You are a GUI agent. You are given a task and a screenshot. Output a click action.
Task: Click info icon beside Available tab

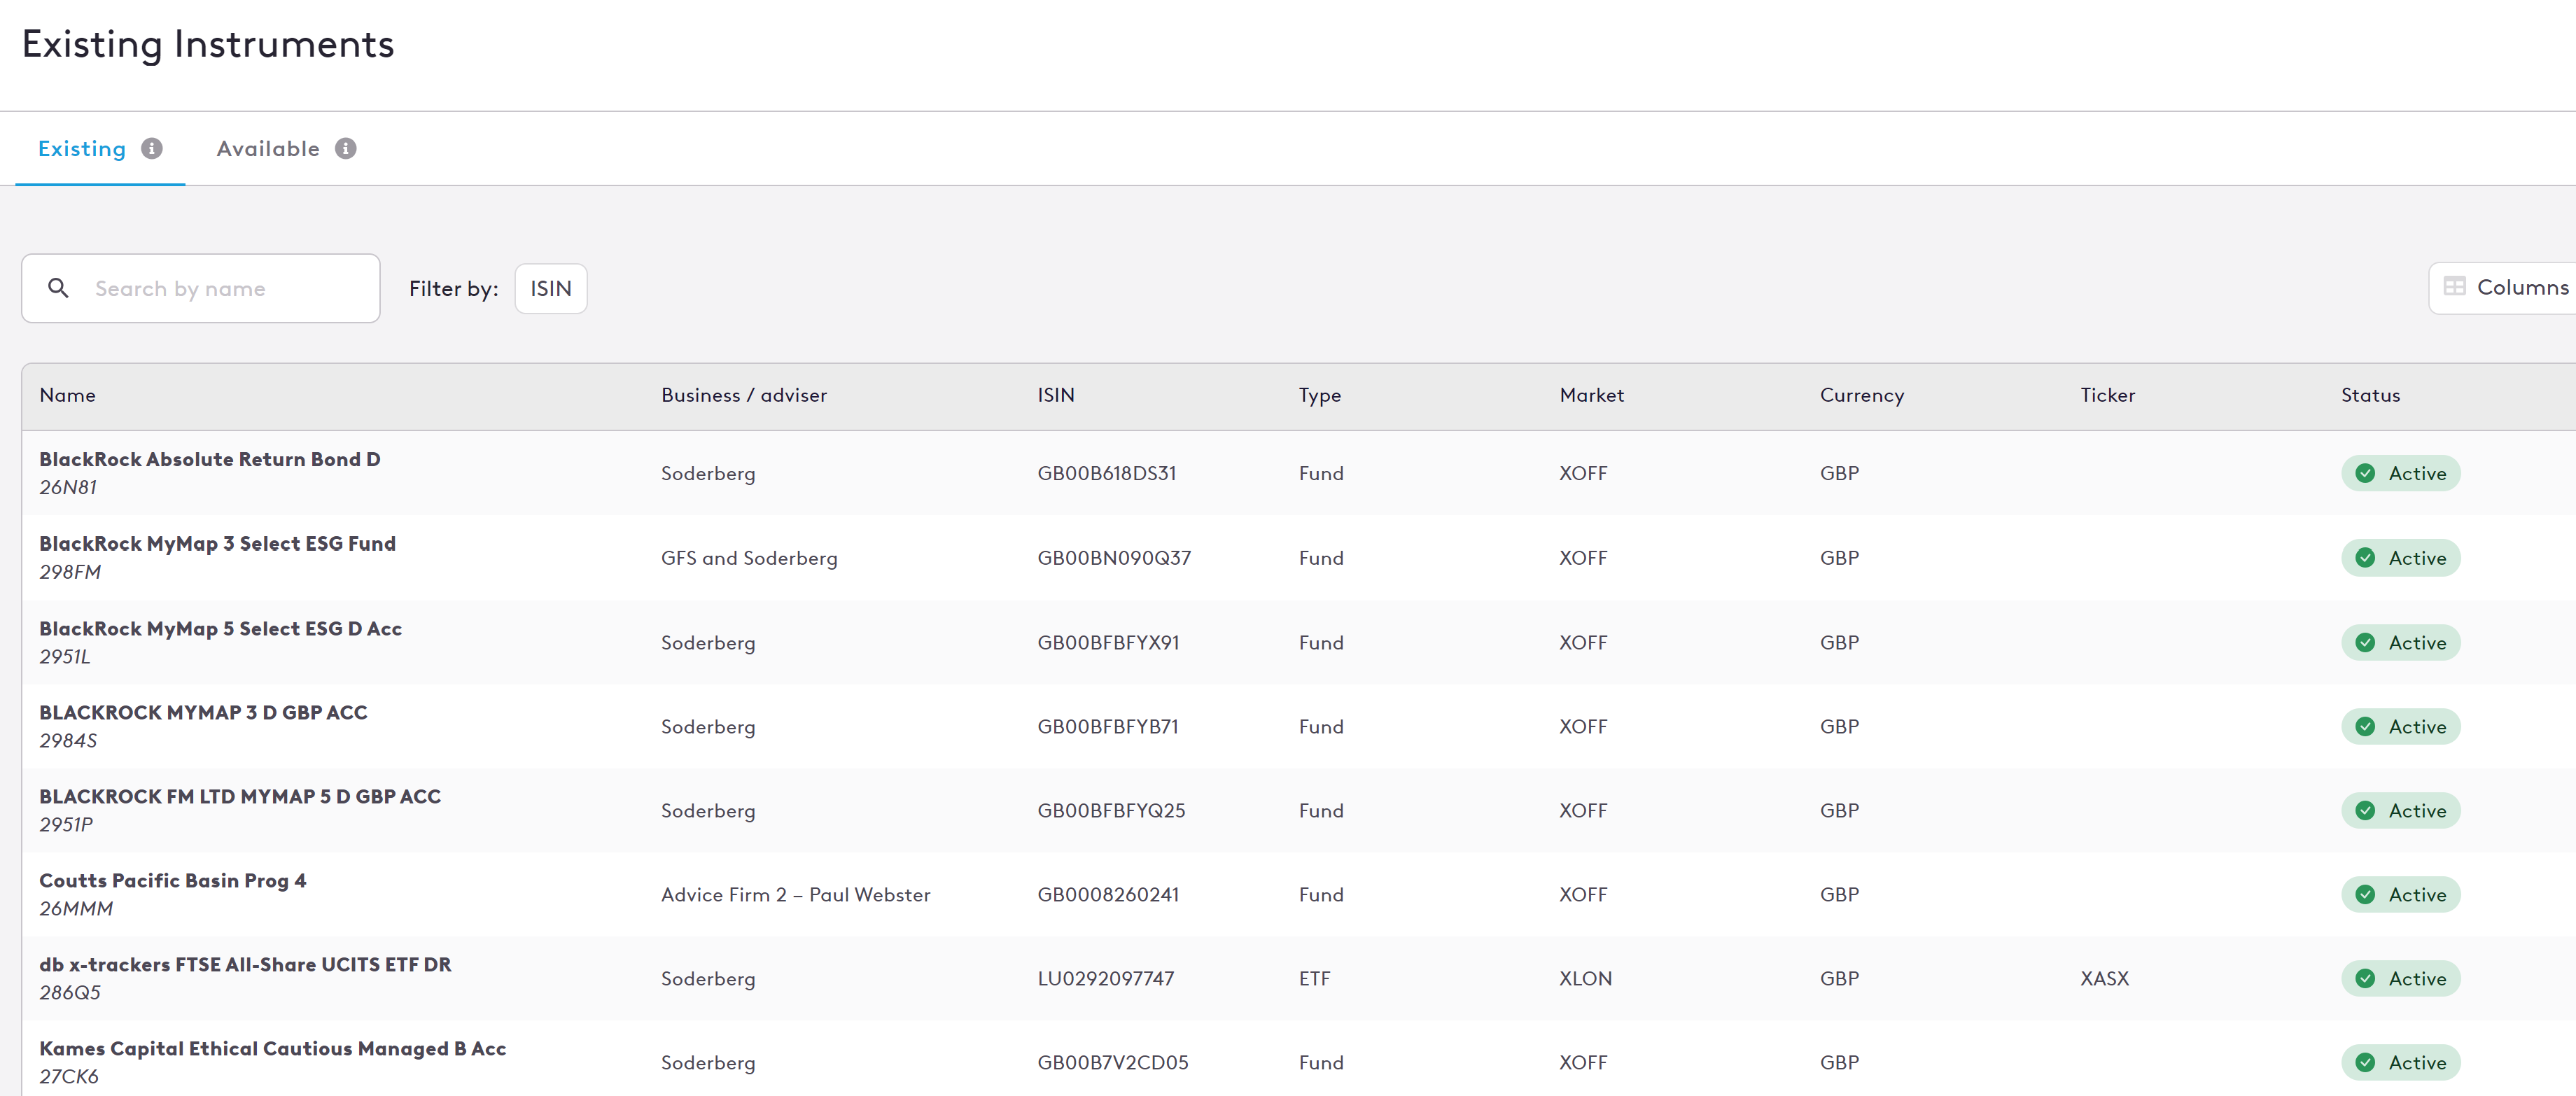tap(346, 149)
